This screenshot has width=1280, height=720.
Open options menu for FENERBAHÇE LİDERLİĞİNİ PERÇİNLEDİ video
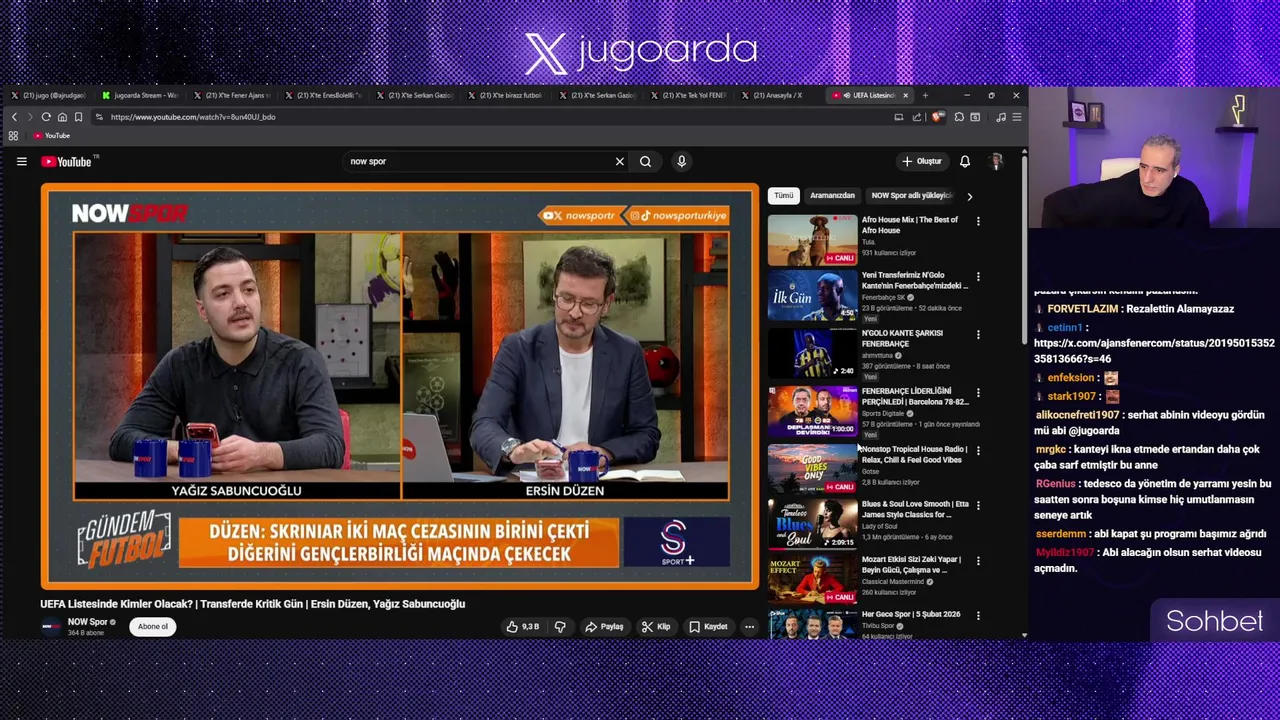click(x=978, y=392)
